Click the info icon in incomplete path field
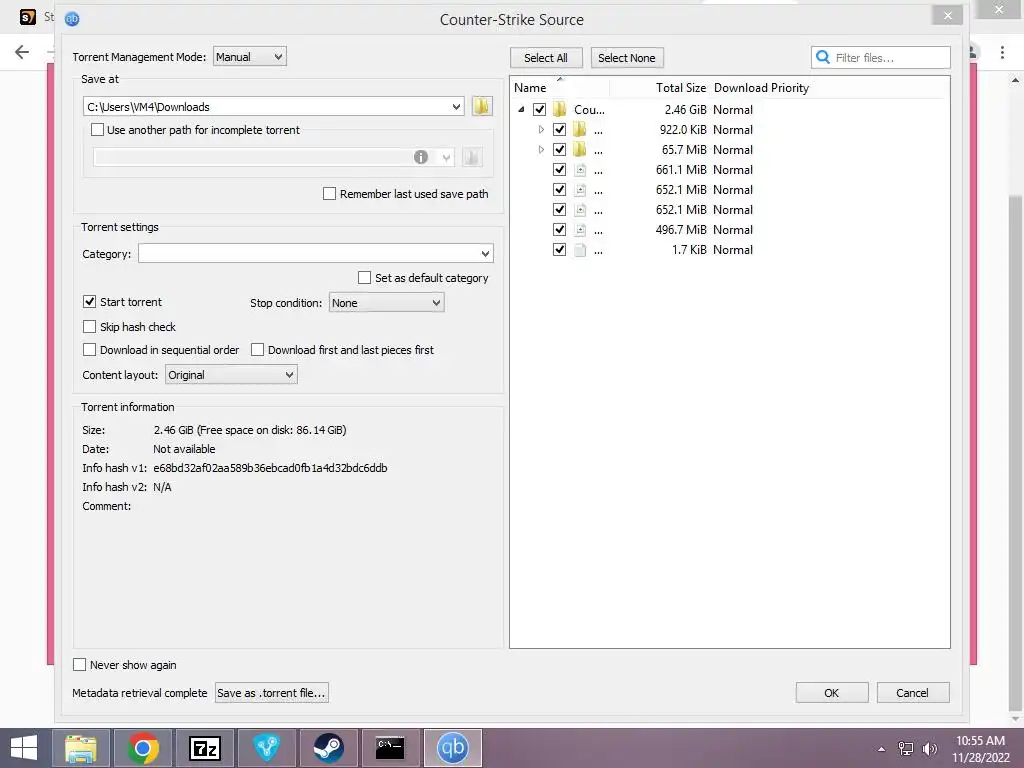 point(421,157)
